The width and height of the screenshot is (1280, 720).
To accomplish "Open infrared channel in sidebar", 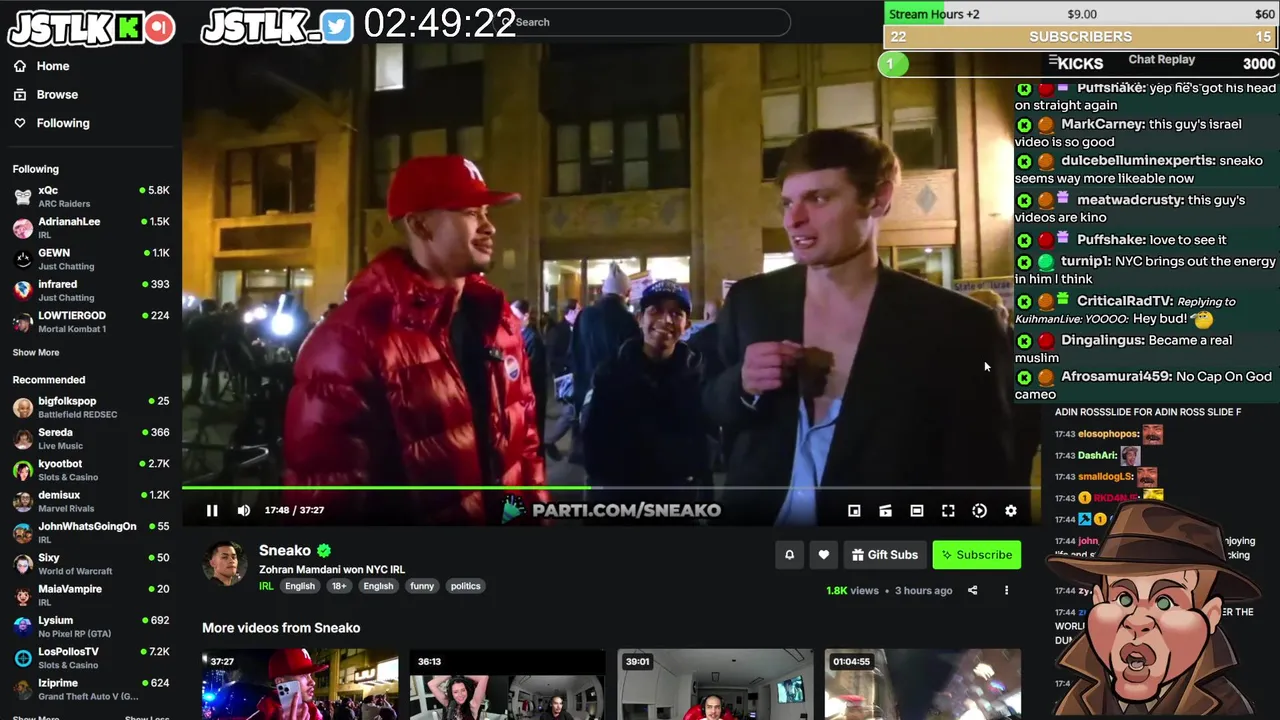I will point(91,290).
